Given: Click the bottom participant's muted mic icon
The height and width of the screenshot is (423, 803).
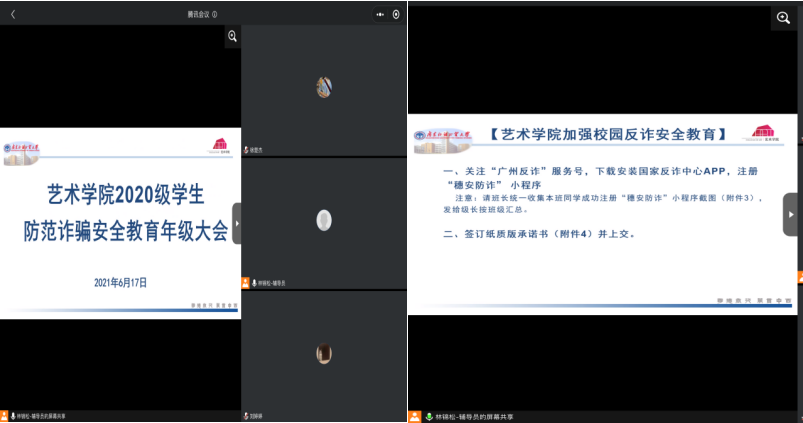Looking at the screenshot, I should [x=247, y=414].
